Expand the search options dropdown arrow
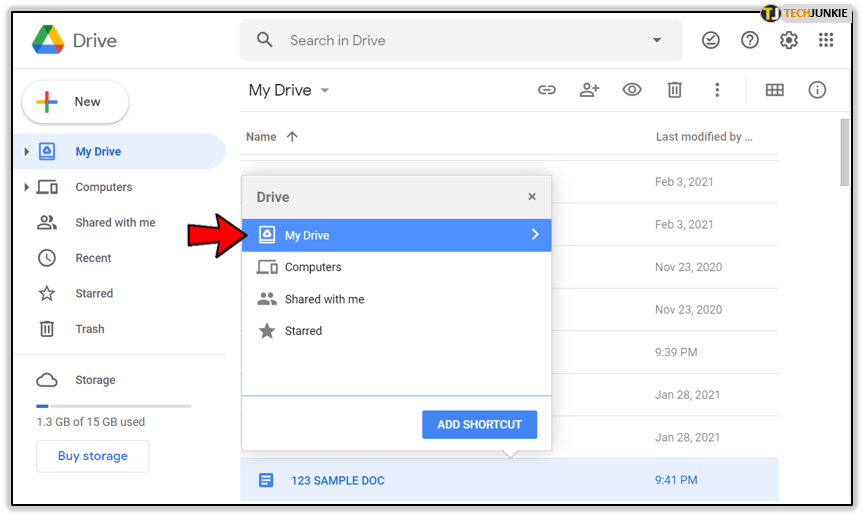The width and height of the screenshot is (864, 517). pyautogui.click(x=657, y=40)
